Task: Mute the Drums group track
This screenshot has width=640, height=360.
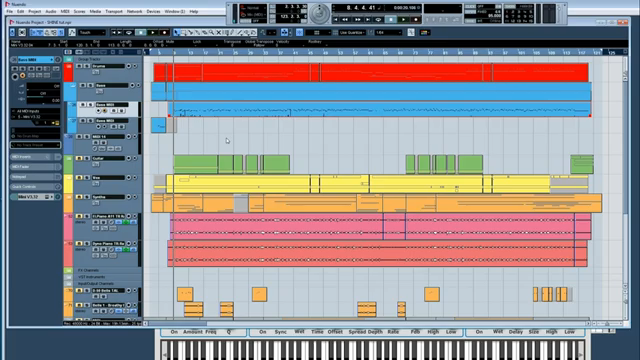Action: (x=79, y=66)
